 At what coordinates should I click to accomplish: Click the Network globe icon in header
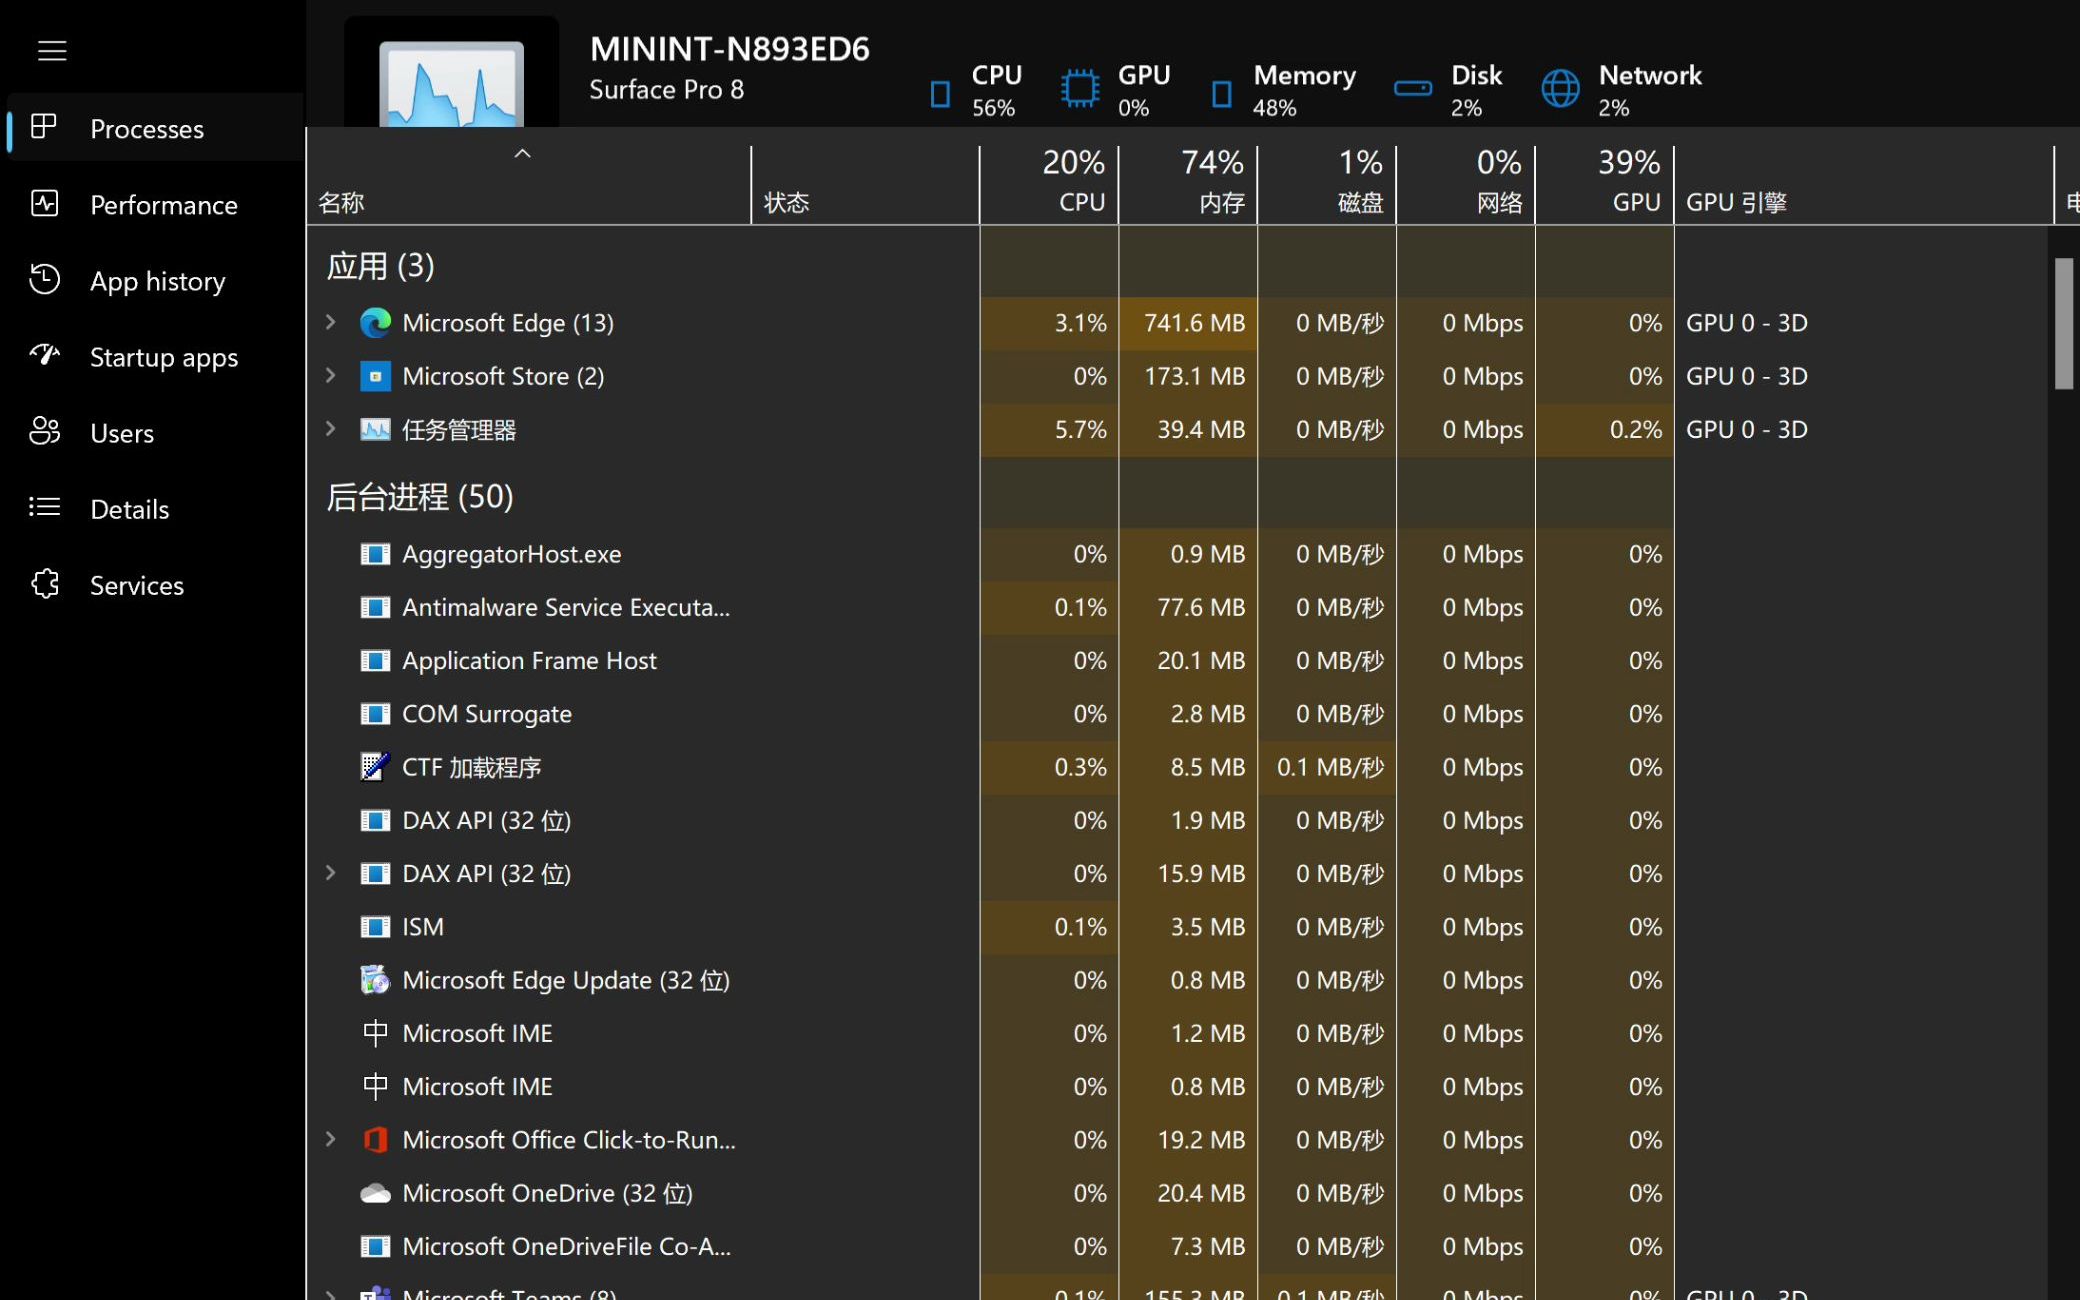pyautogui.click(x=1560, y=89)
